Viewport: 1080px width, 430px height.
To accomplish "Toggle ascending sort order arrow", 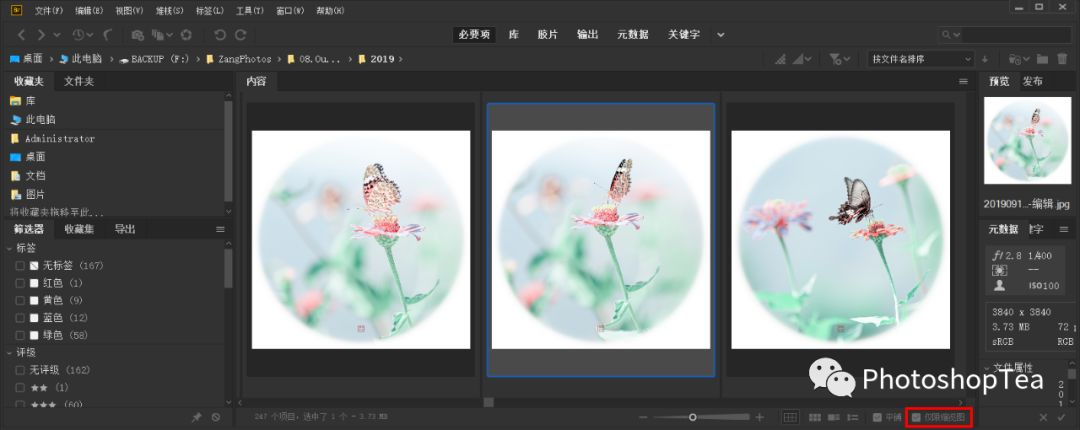I will (x=985, y=59).
